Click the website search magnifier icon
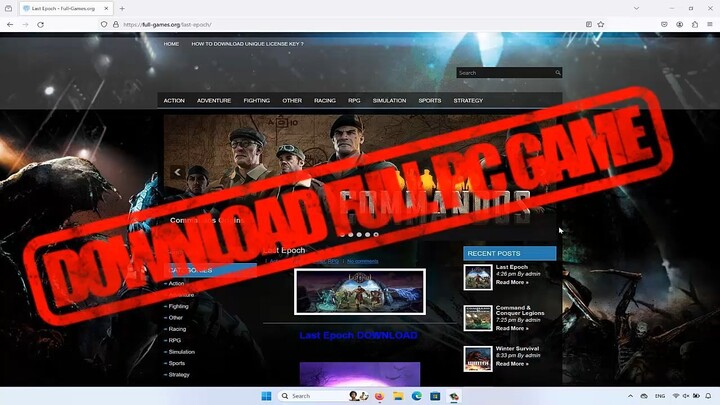 [x=558, y=73]
